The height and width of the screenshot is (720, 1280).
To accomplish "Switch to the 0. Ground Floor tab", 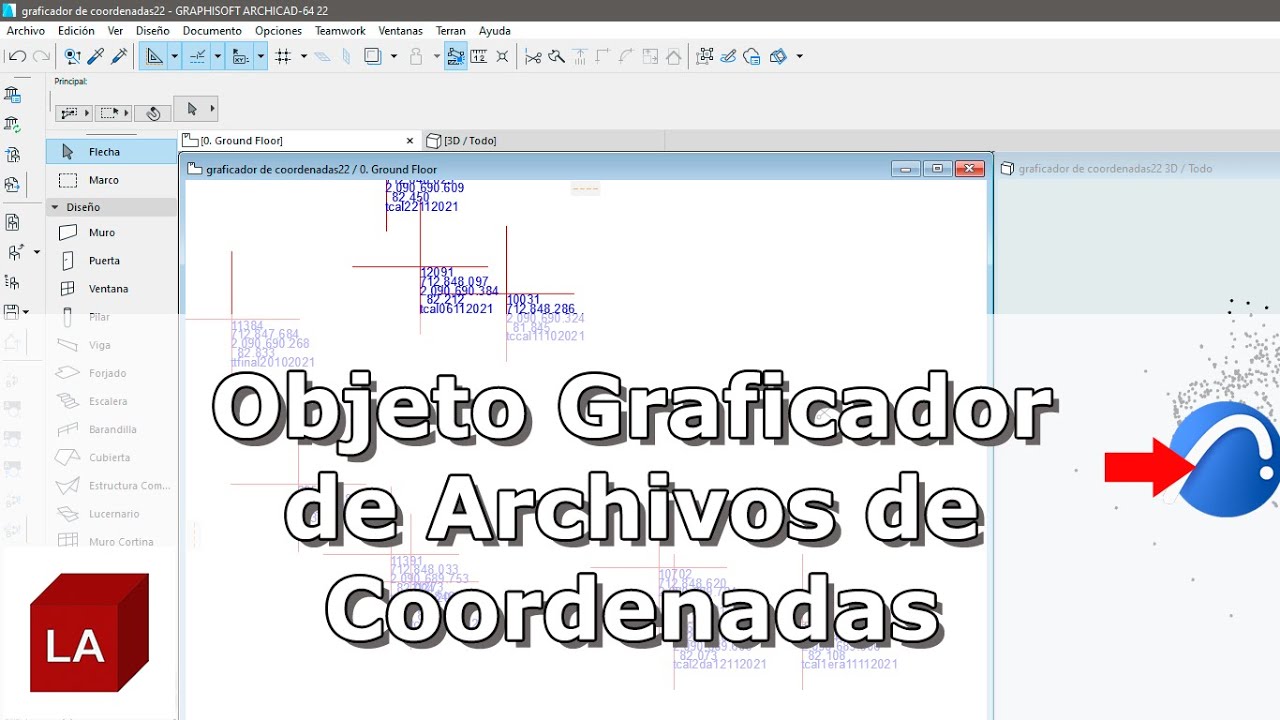I will pos(299,141).
